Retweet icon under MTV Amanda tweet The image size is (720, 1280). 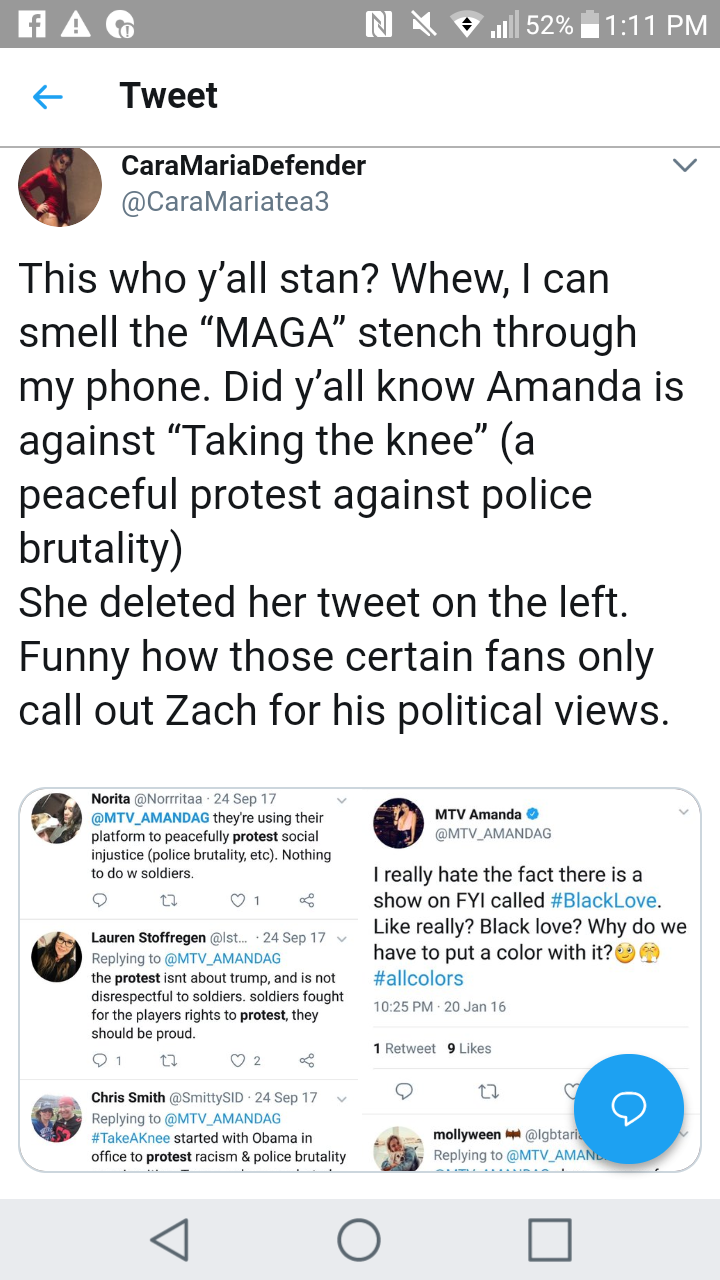(x=490, y=1090)
